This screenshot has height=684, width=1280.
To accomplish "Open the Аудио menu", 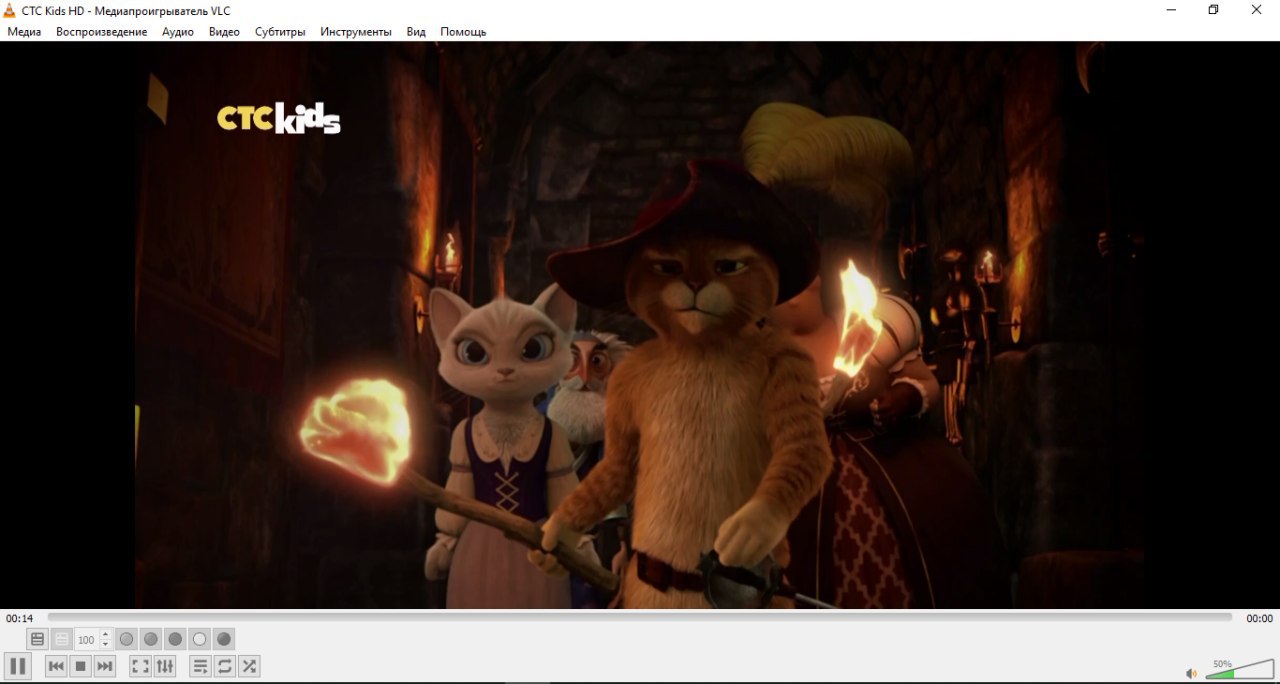I will pyautogui.click(x=178, y=32).
